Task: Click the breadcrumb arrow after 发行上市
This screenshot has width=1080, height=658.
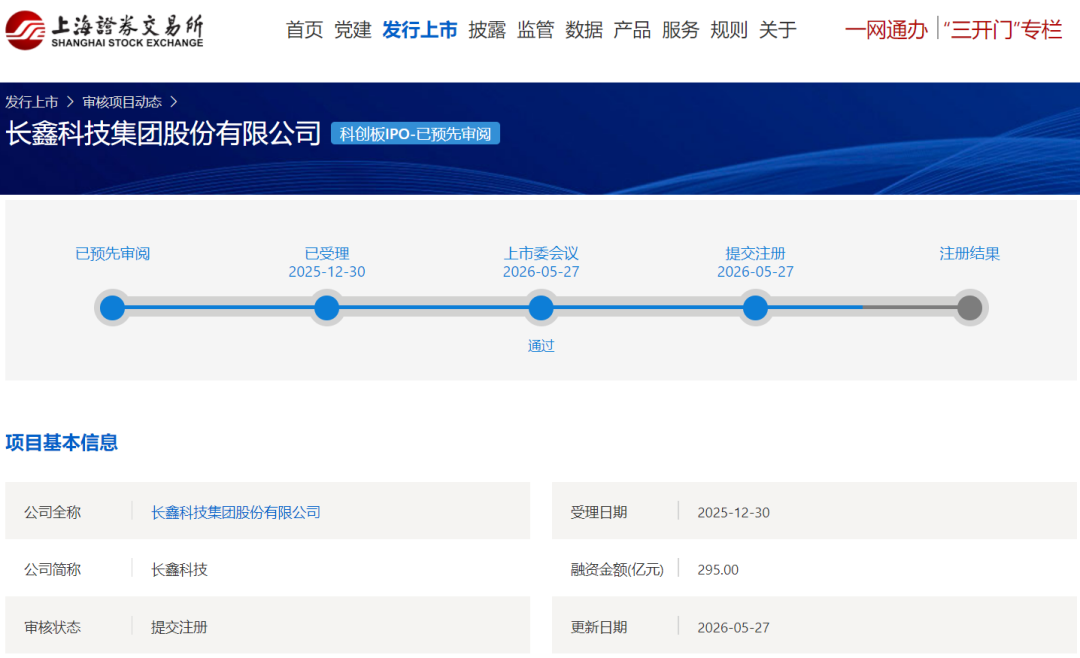Action: 70,102
